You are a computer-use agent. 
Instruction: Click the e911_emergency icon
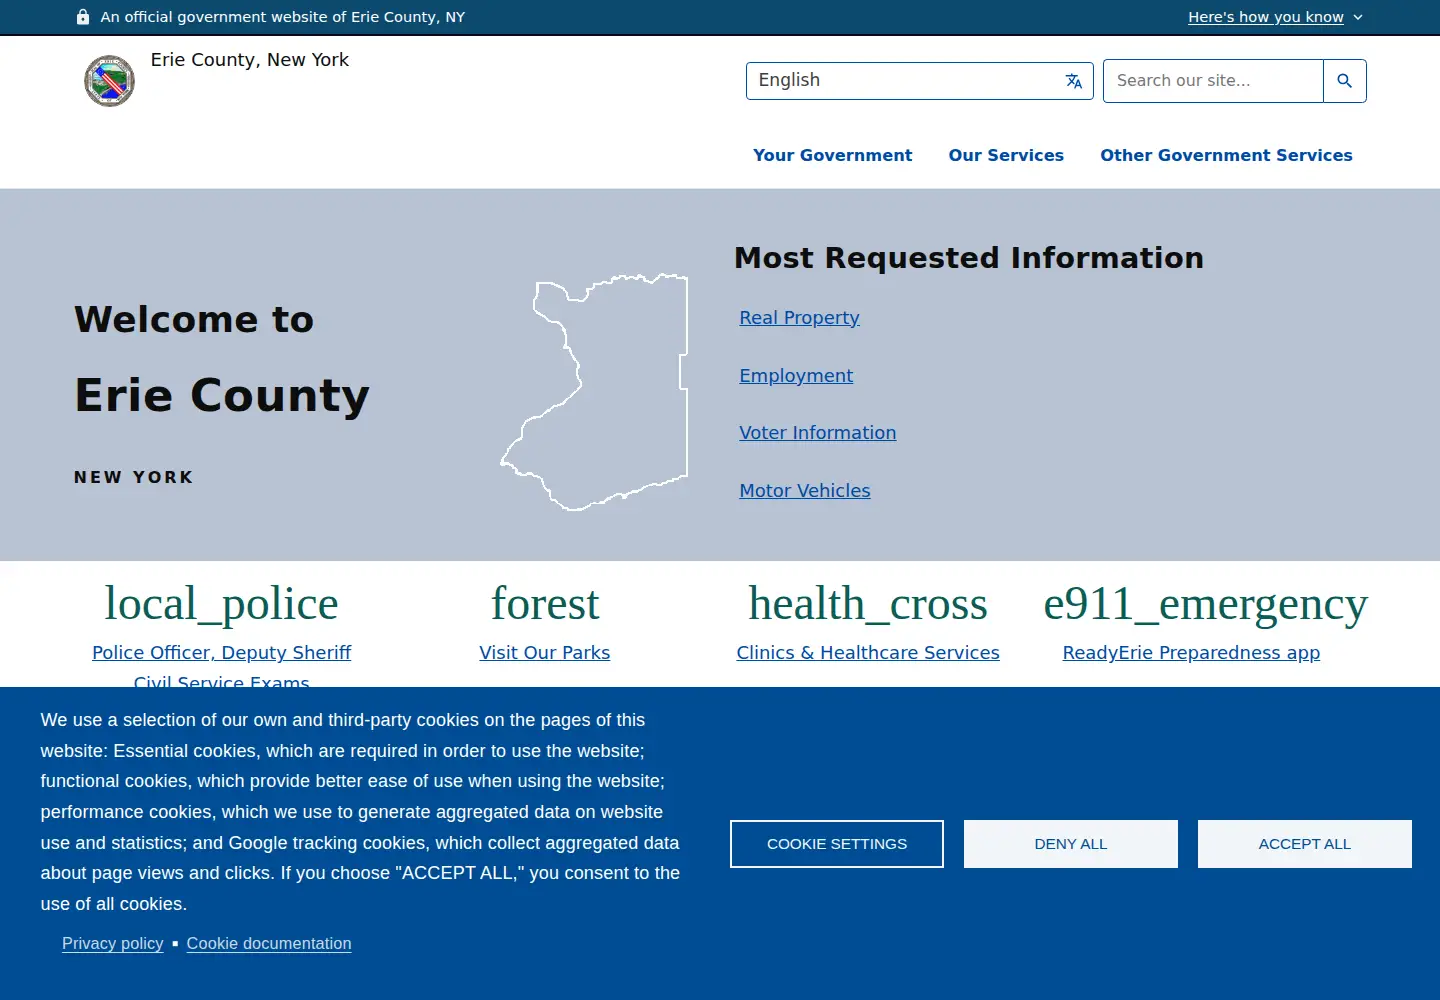[1205, 604]
